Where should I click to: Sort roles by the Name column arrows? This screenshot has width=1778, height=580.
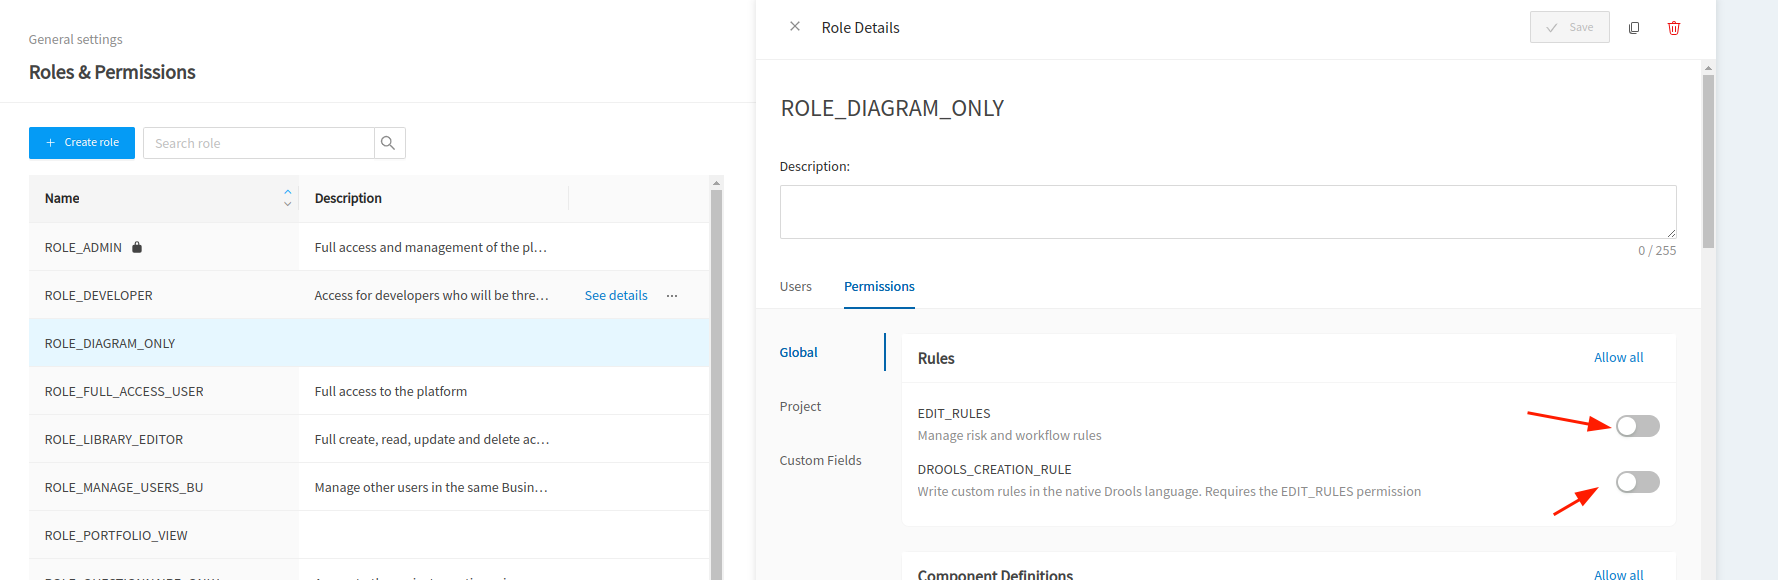pyautogui.click(x=288, y=198)
